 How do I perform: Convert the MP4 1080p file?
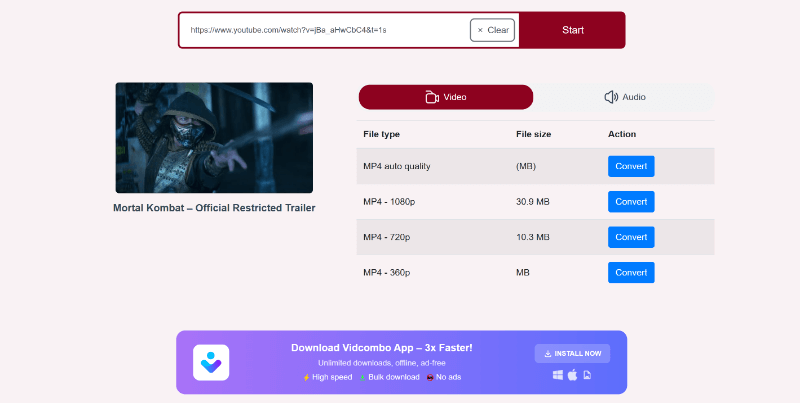click(631, 202)
